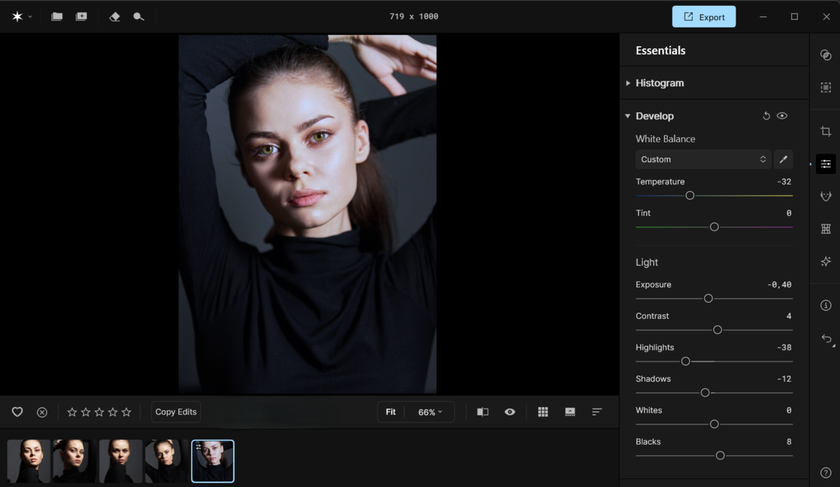Click the Whites slider handle
840x487 pixels.
[714, 424]
